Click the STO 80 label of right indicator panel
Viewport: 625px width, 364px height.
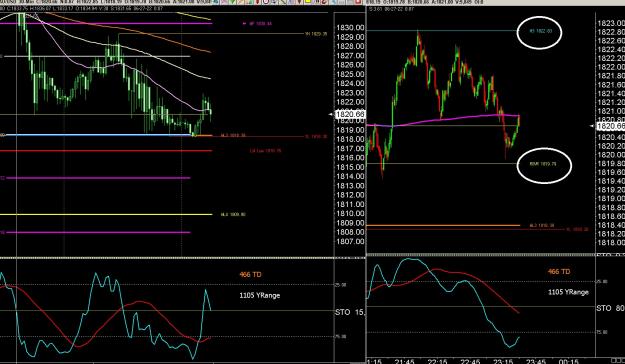pos(611,308)
